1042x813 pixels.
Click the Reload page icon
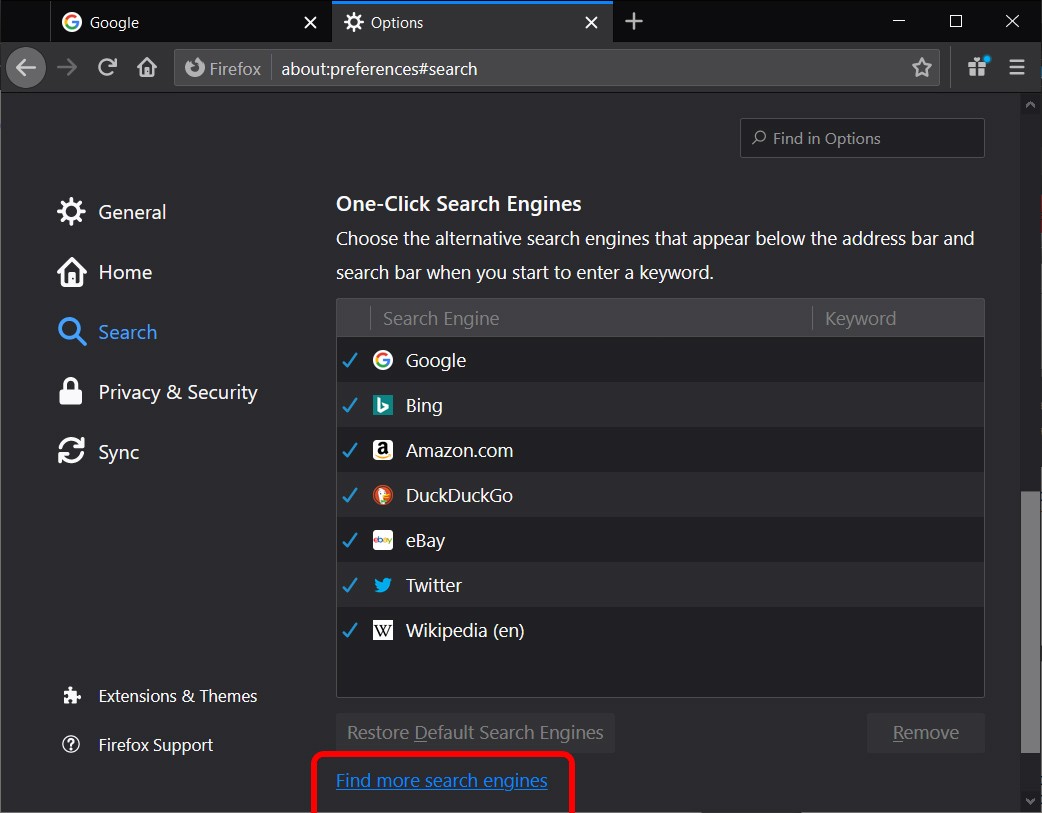(x=107, y=68)
